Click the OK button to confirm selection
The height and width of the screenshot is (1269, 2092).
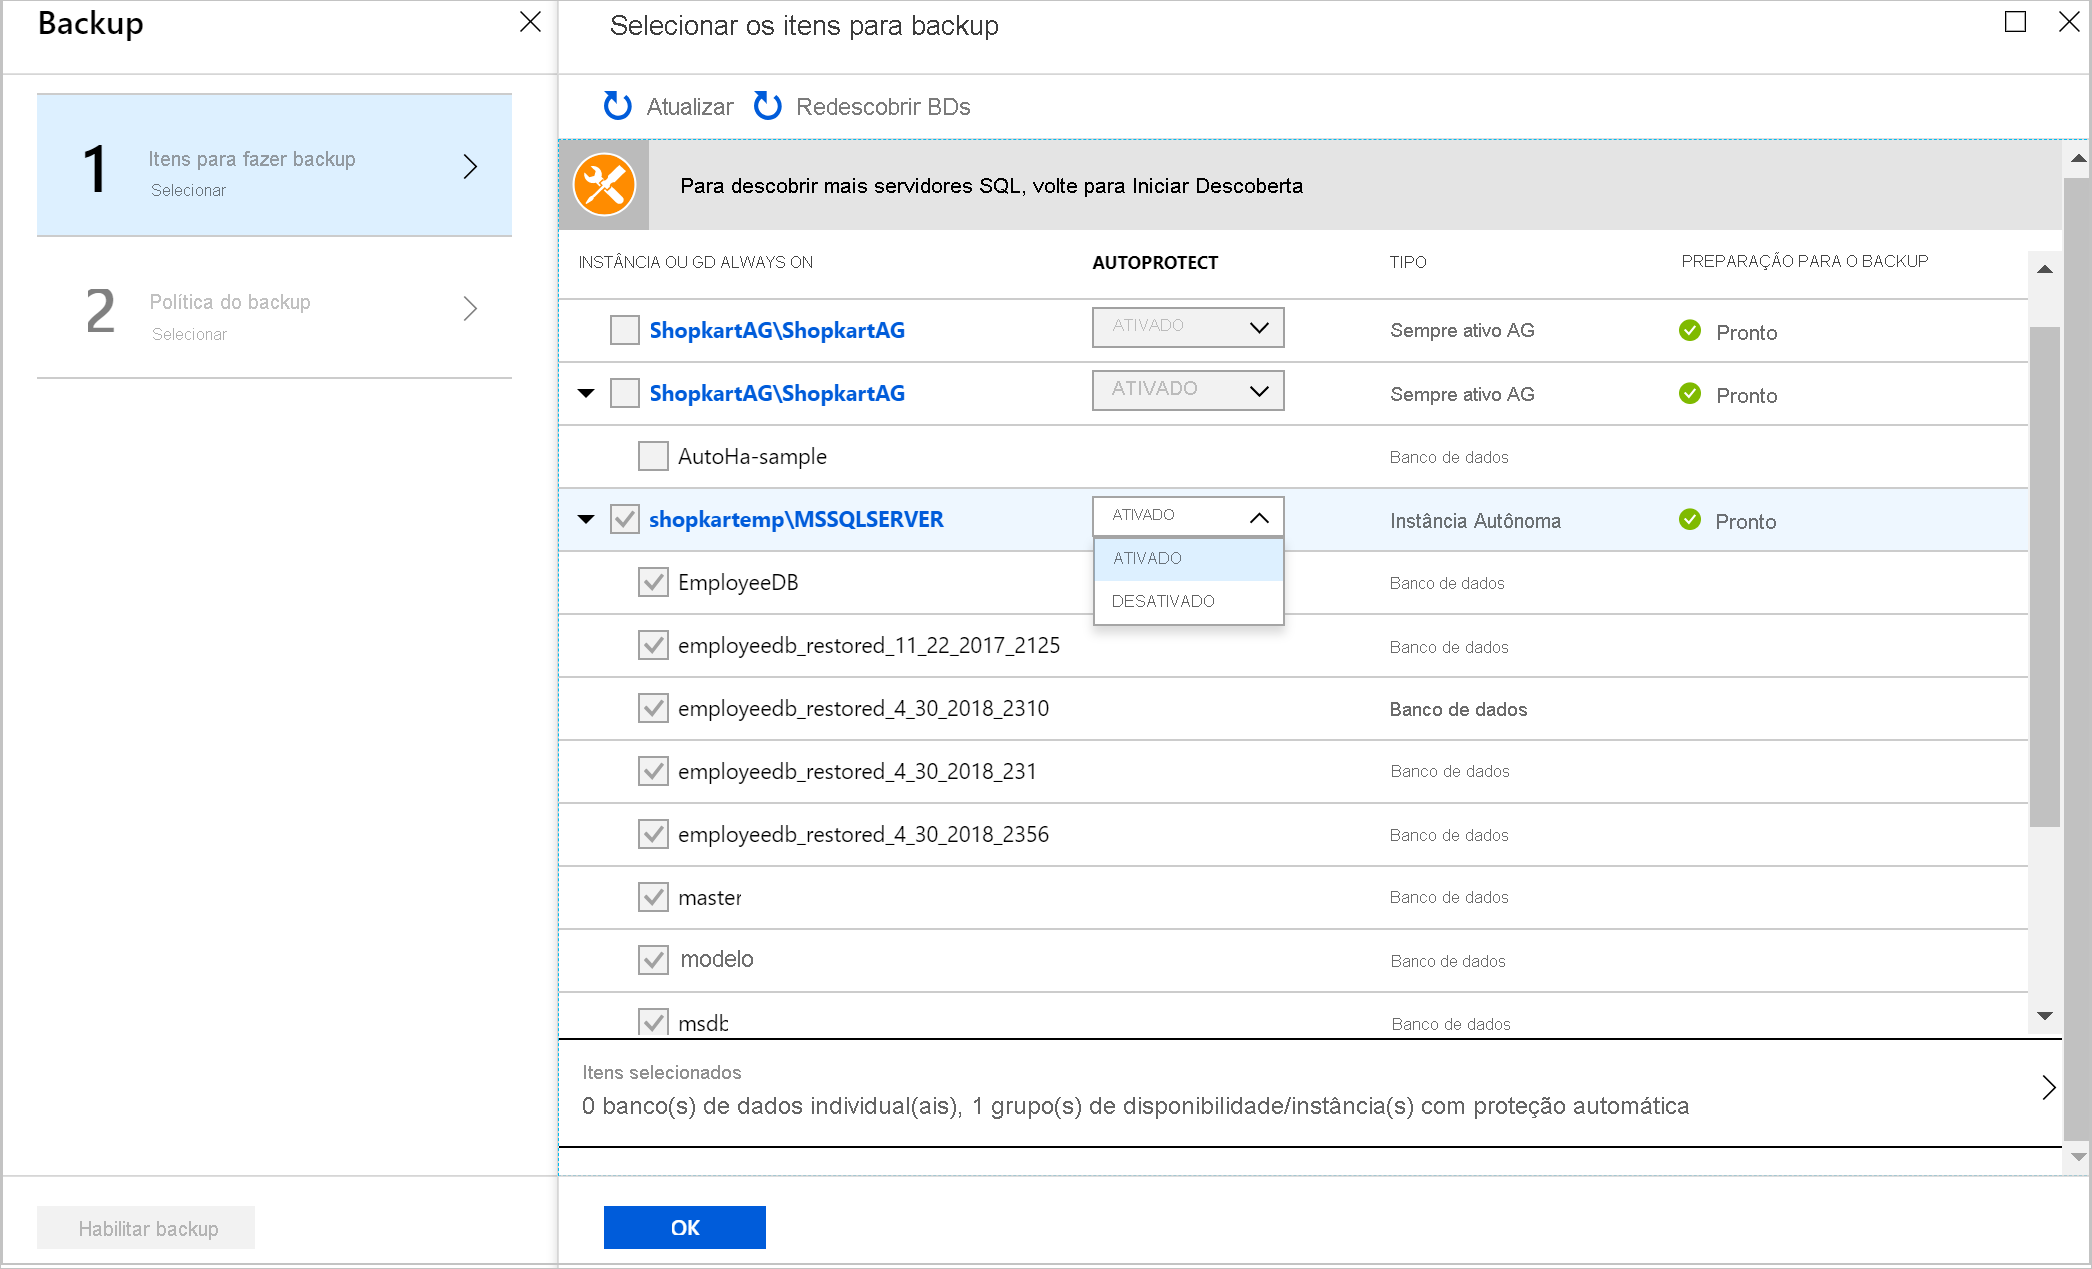point(686,1227)
